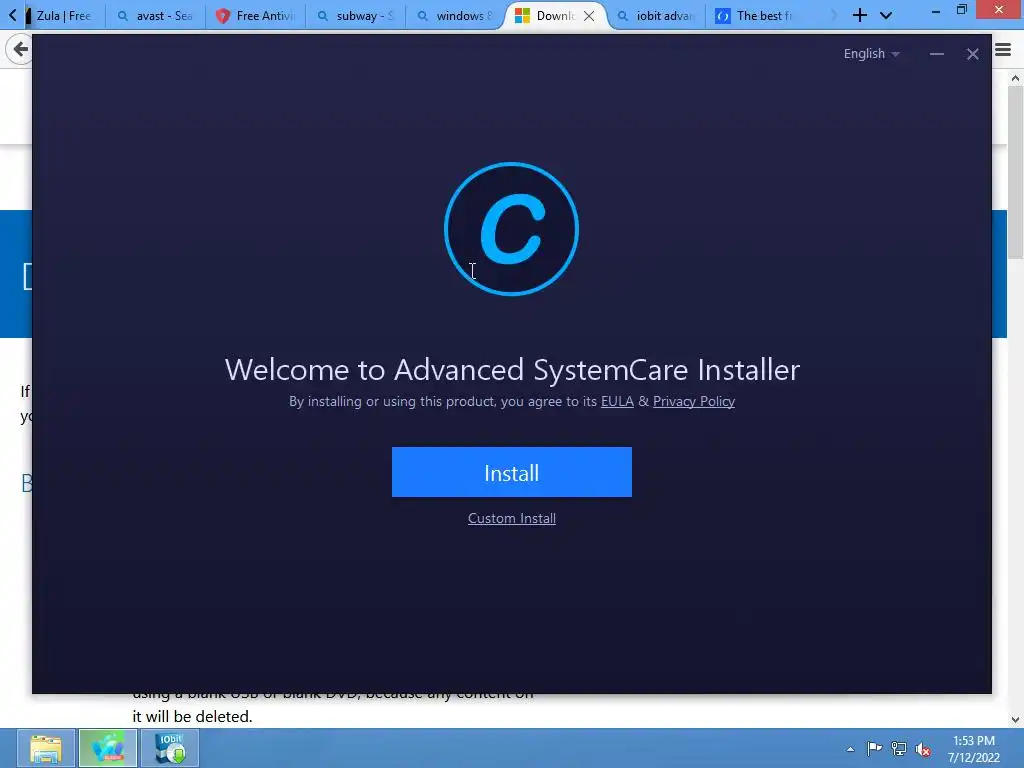Minimize the browser window
This screenshot has width=1024, height=768.
935,11
